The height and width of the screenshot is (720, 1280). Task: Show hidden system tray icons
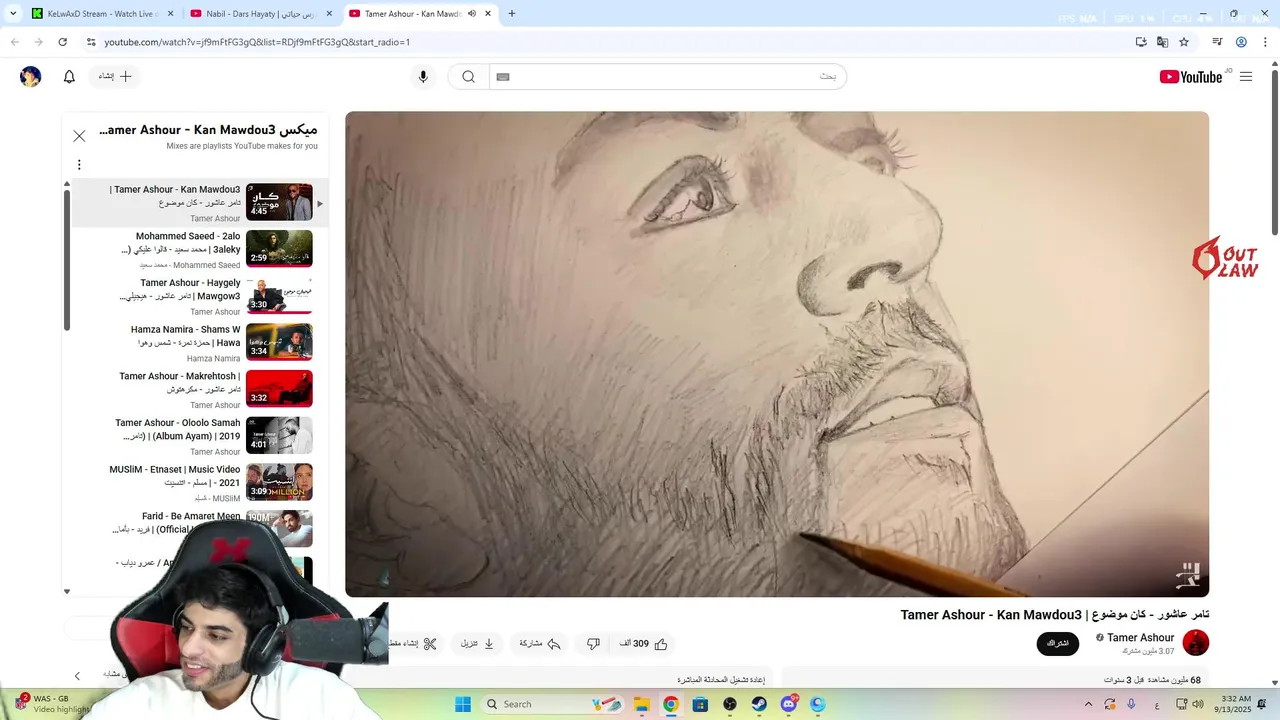coord(1089,704)
